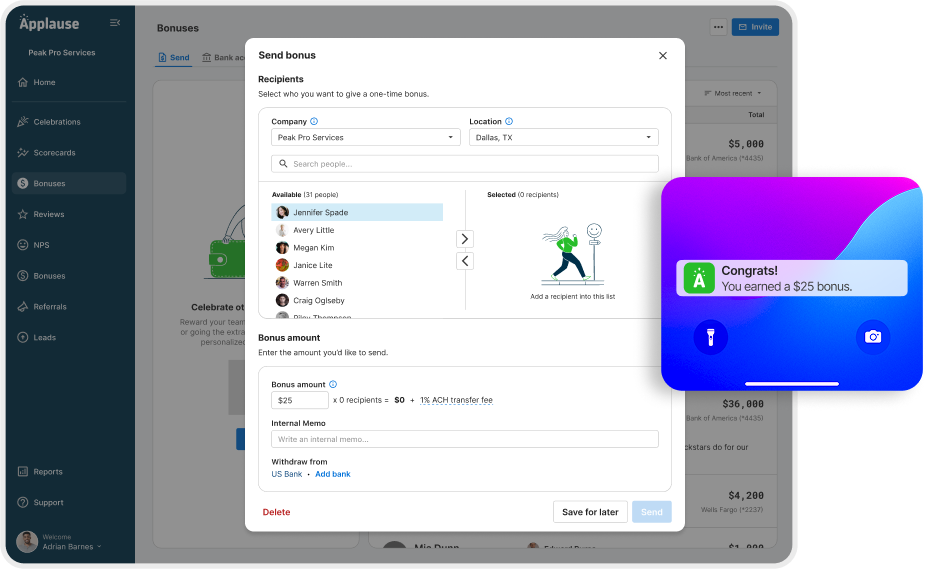Collapse the sidebar using the menu icon
The image size is (929, 569).
click(115, 23)
